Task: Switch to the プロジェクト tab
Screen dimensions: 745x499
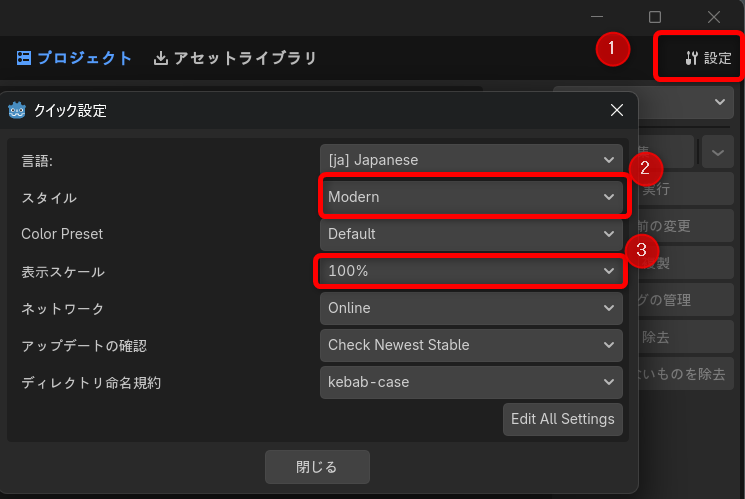Action: 75,58
